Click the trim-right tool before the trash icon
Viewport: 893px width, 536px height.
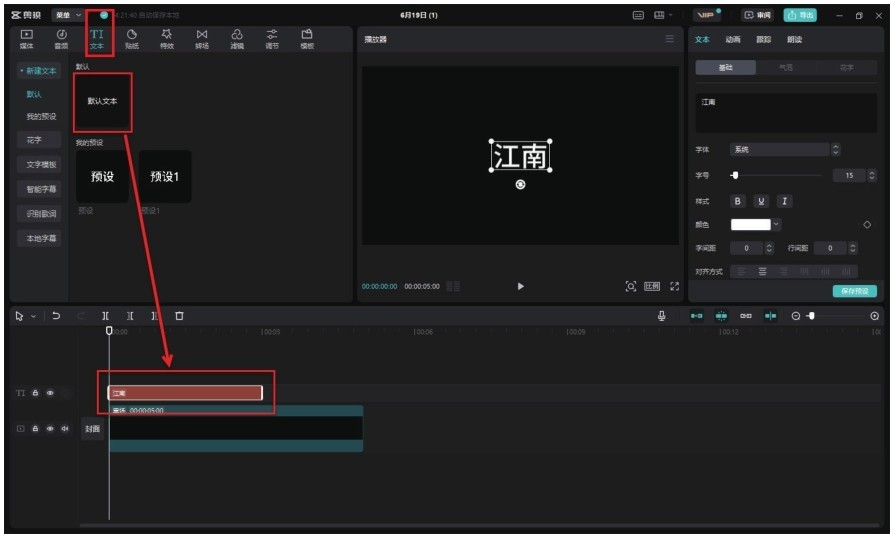[x=154, y=316]
